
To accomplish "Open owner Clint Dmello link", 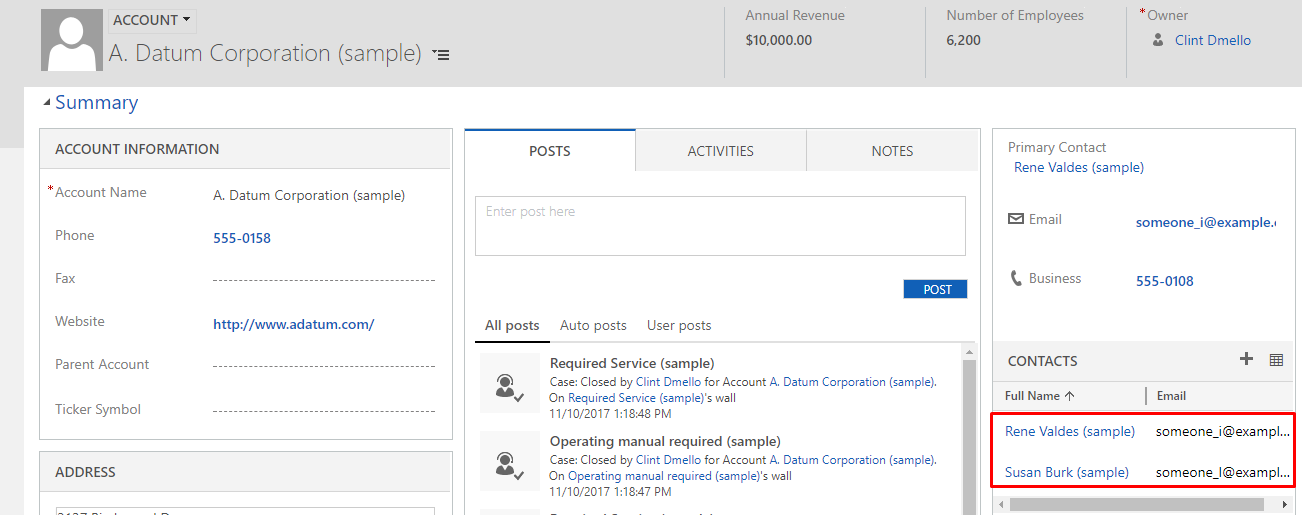I will [x=1212, y=40].
